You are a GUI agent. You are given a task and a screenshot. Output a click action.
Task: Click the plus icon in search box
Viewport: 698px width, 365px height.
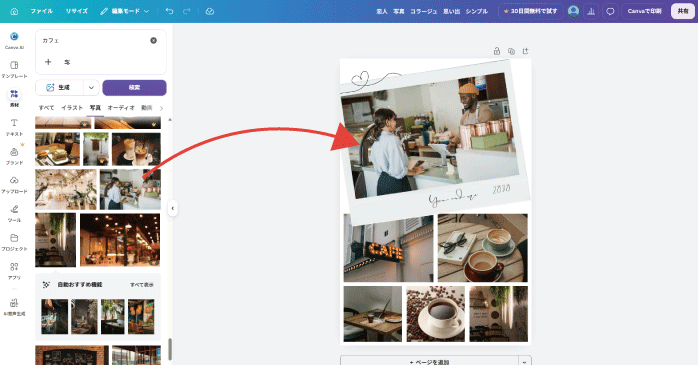pos(48,62)
